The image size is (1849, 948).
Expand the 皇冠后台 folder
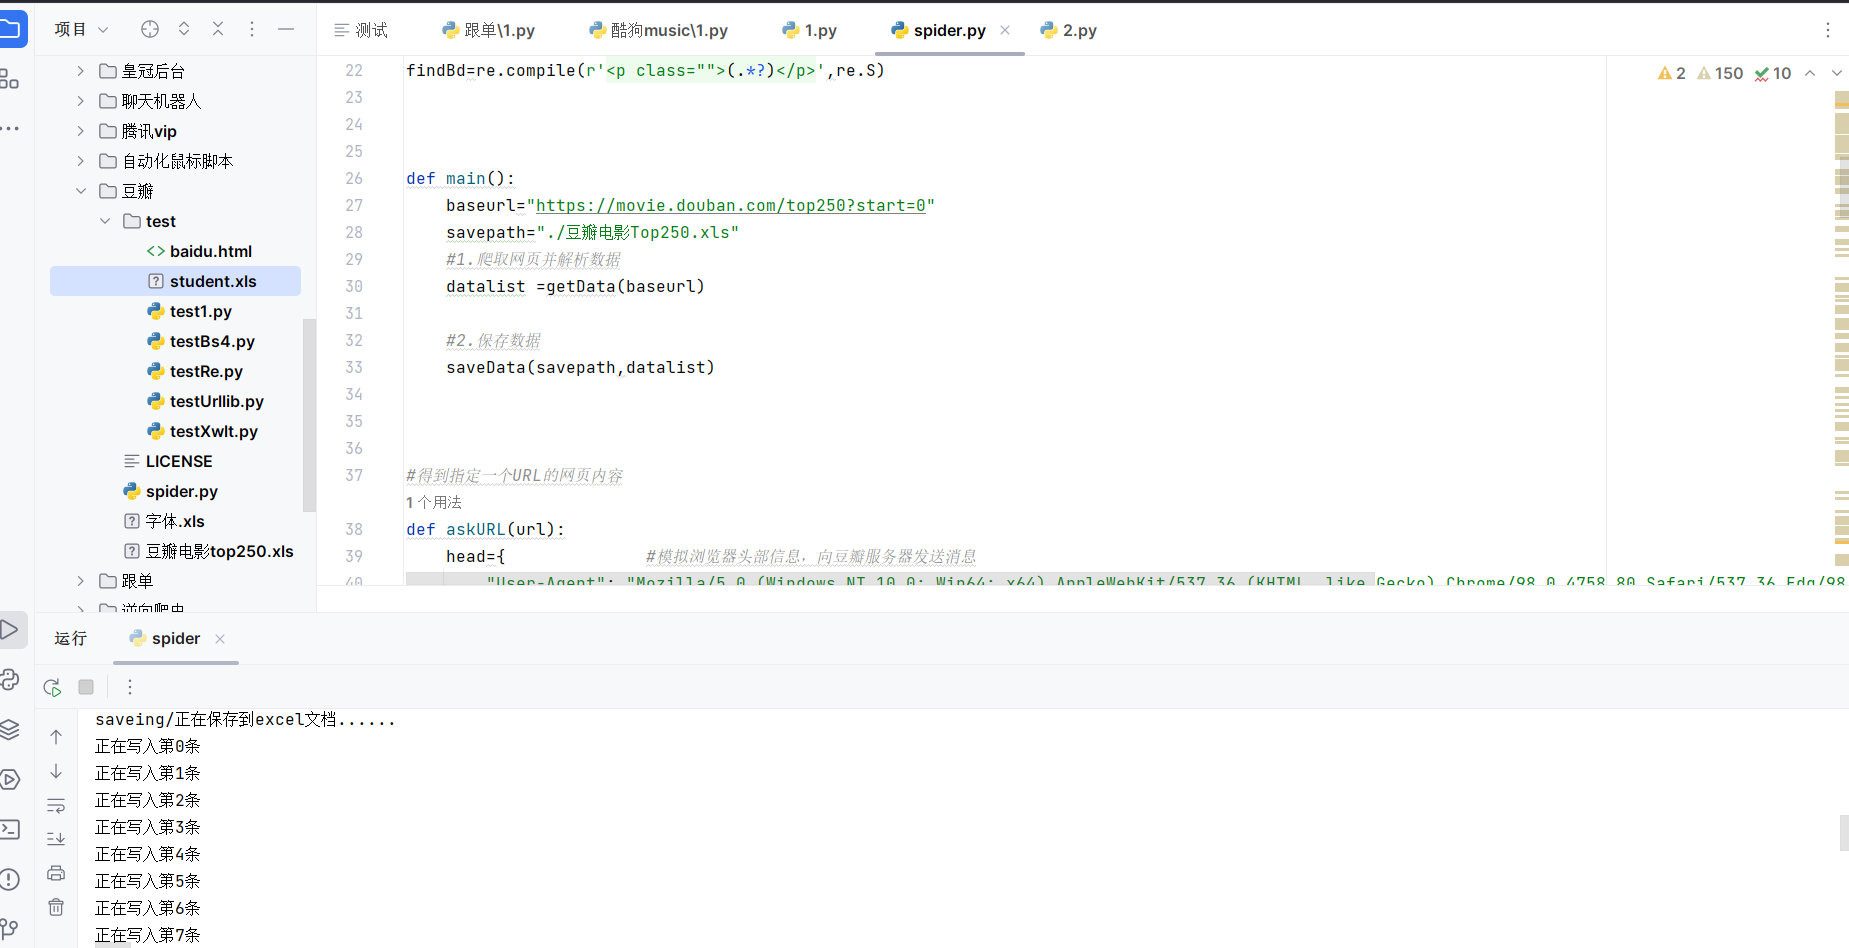click(81, 71)
